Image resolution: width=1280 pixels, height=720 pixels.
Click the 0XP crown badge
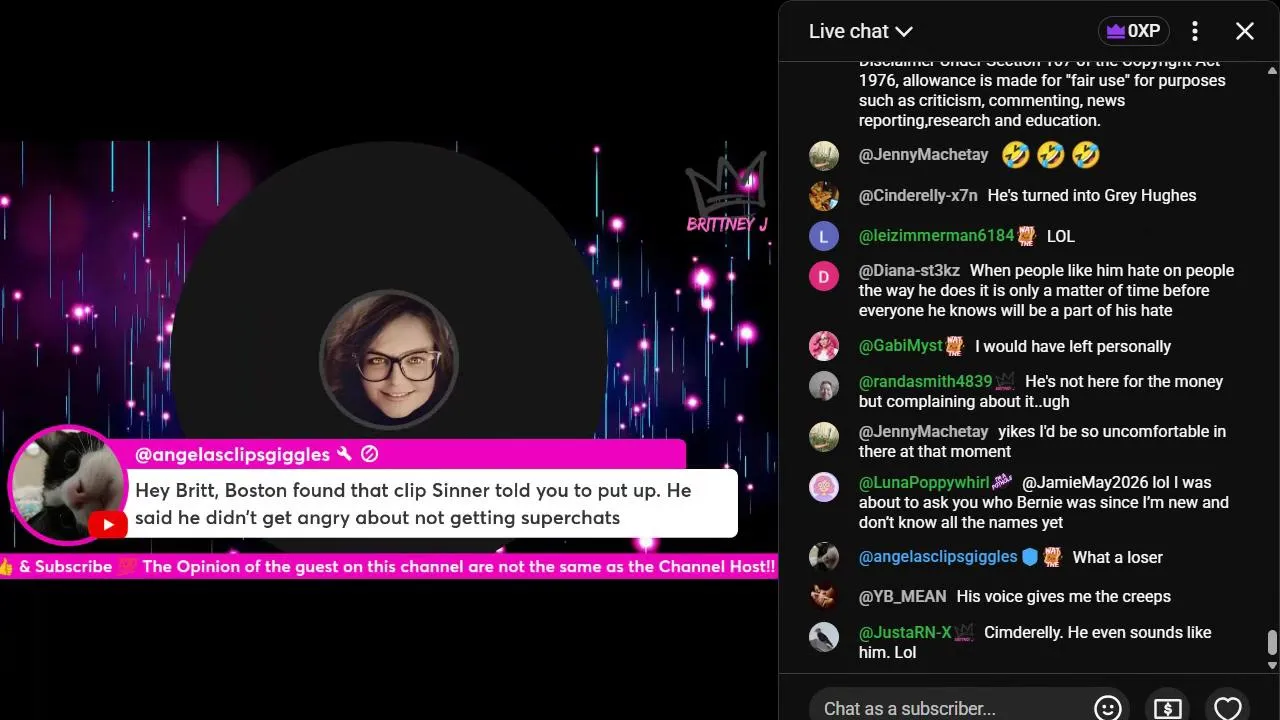pyautogui.click(x=1133, y=31)
